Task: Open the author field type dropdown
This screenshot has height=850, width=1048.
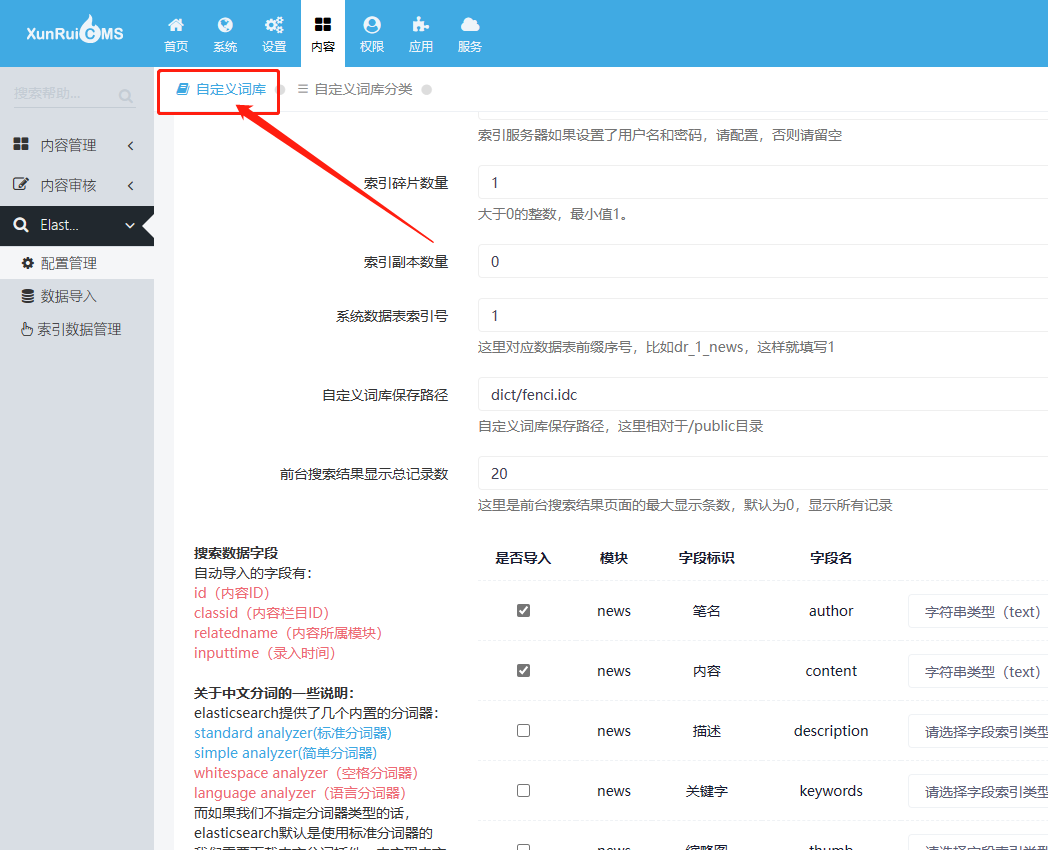Action: (978, 611)
